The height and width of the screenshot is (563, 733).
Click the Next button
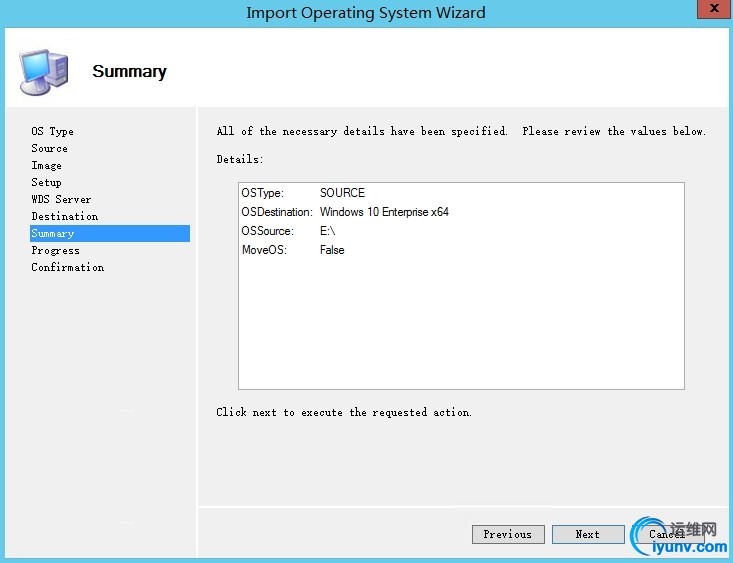tap(588, 534)
